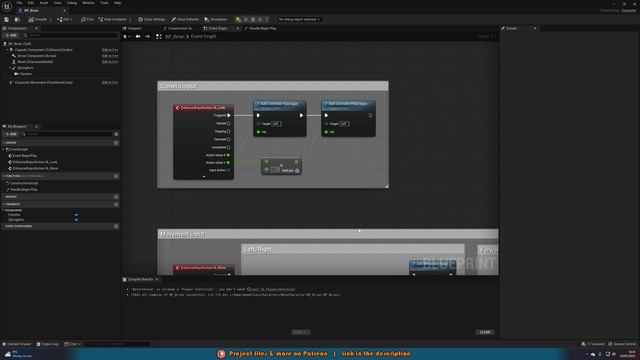Image resolution: width=640 pixels, height=360 pixels.
Task: Open the My Blueprint settings gear
Action: [x=116, y=134]
